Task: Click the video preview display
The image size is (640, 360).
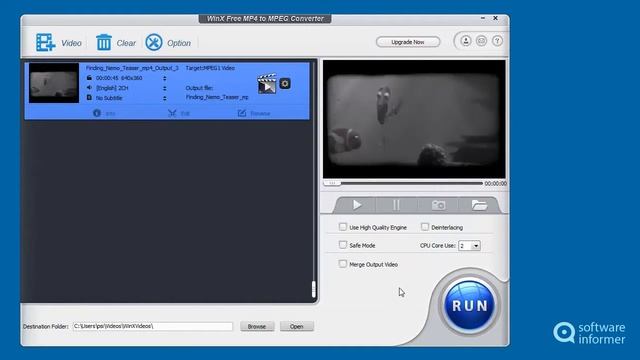Action: [x=414, y=119]
